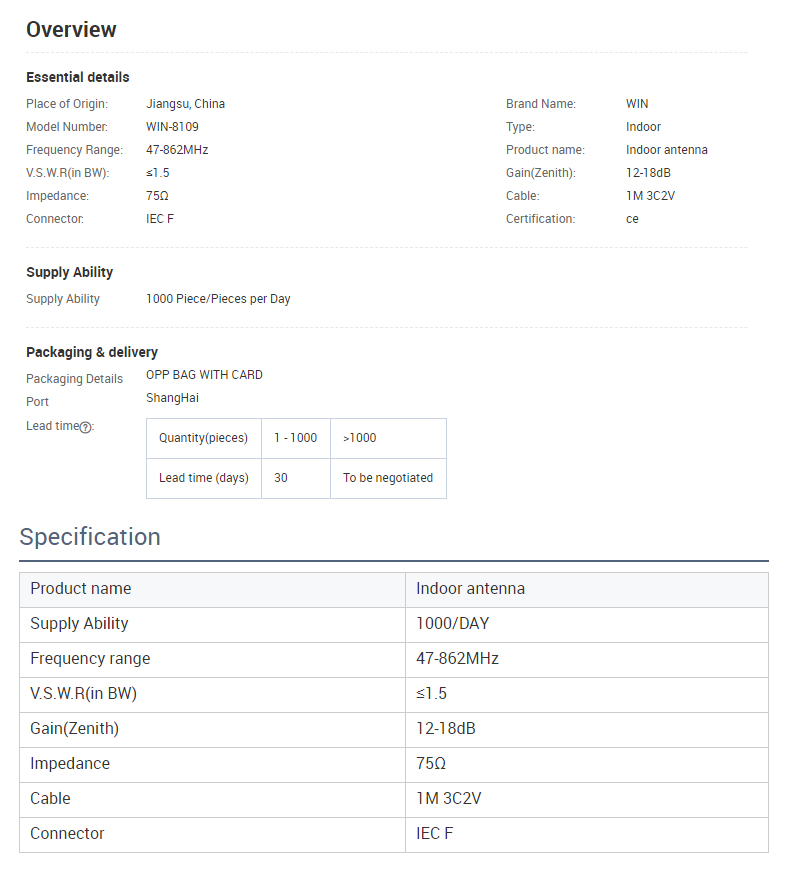Screen dimensions: 800x870
Task: Click the Essential details section title
Action: 77,77
